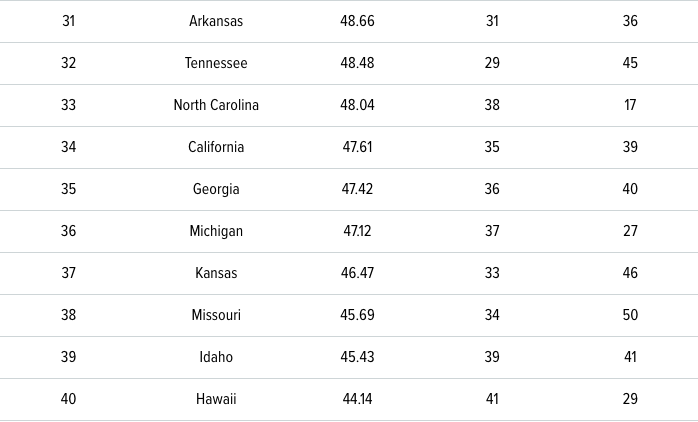Screen dimensions: 698x422
Task: Click the Missouri state cell
Action: pyautogui.click(x=216, y=315)
